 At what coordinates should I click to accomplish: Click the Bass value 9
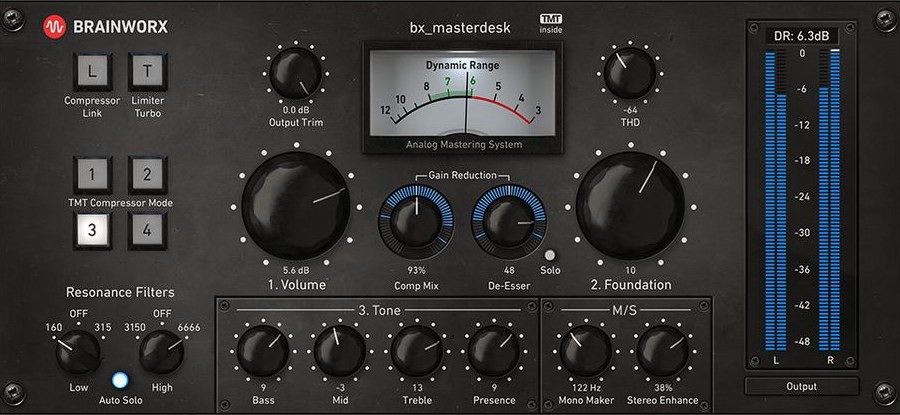pyautogui.click(x=263, y=387)
